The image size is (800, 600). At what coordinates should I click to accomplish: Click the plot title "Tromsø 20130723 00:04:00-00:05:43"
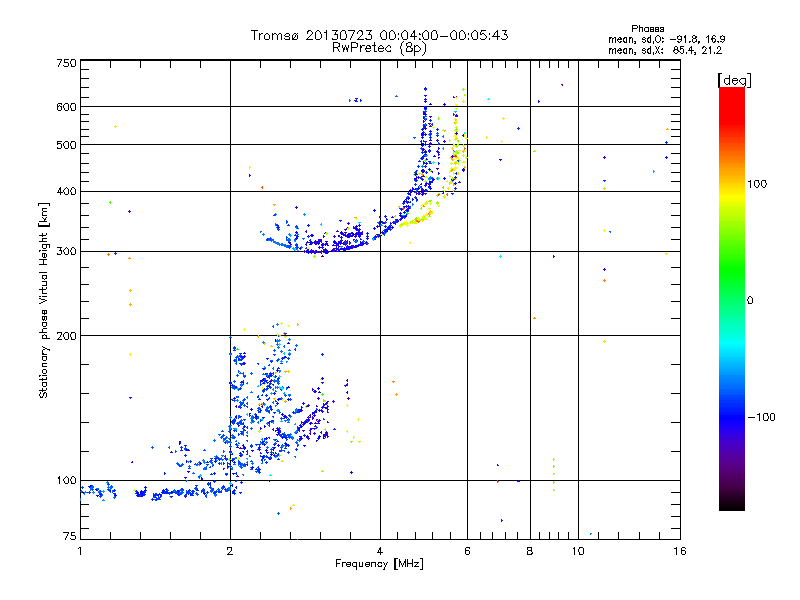[x=380, y=35]
